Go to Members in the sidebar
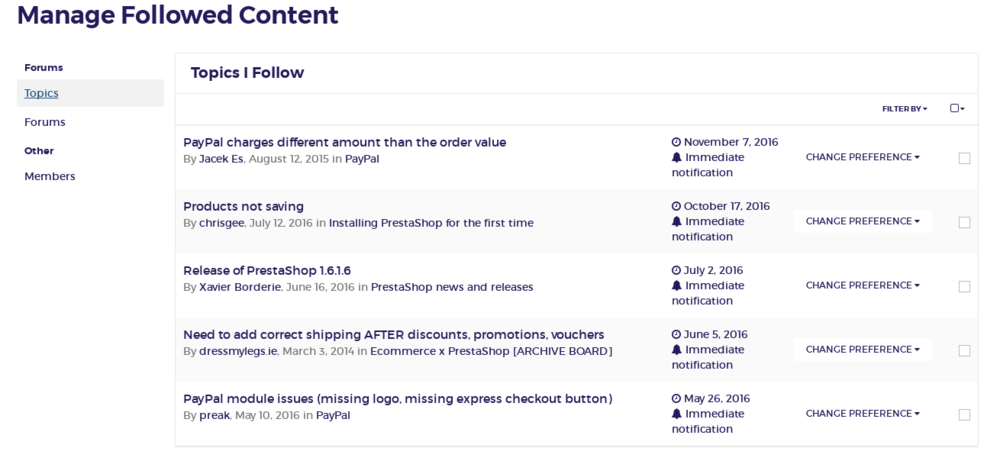The image size is (1000, 461). tap(50, 176)
